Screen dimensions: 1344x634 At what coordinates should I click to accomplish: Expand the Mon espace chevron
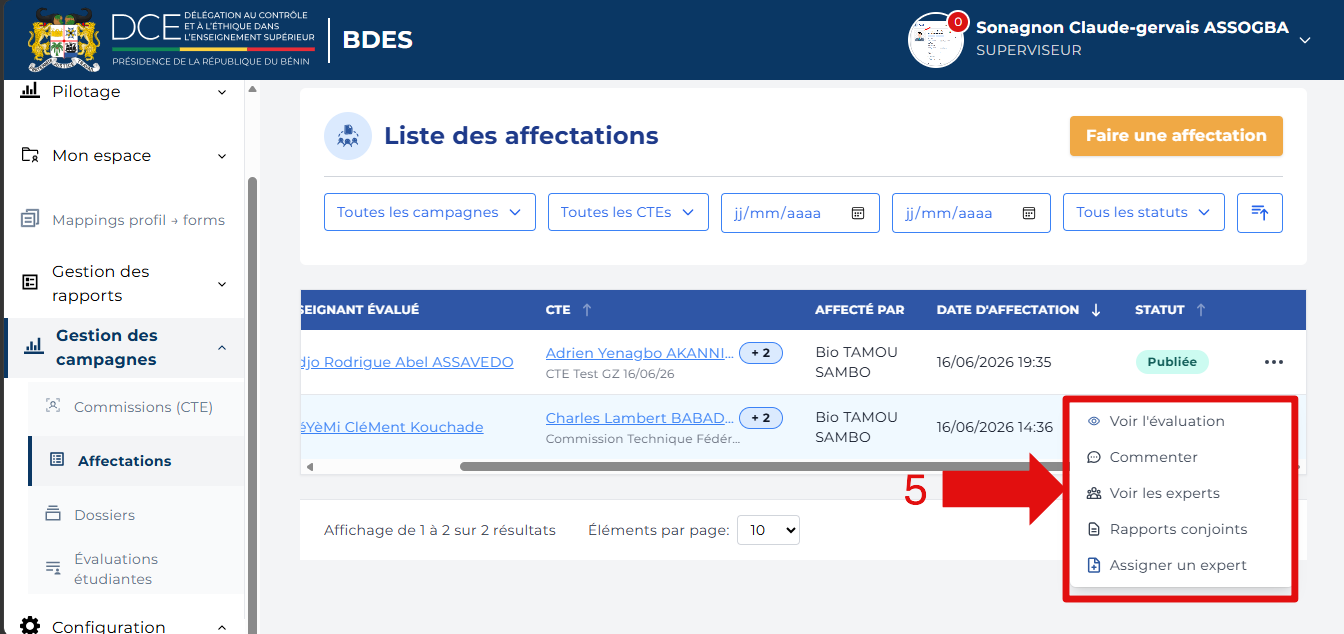coord(222,156)
